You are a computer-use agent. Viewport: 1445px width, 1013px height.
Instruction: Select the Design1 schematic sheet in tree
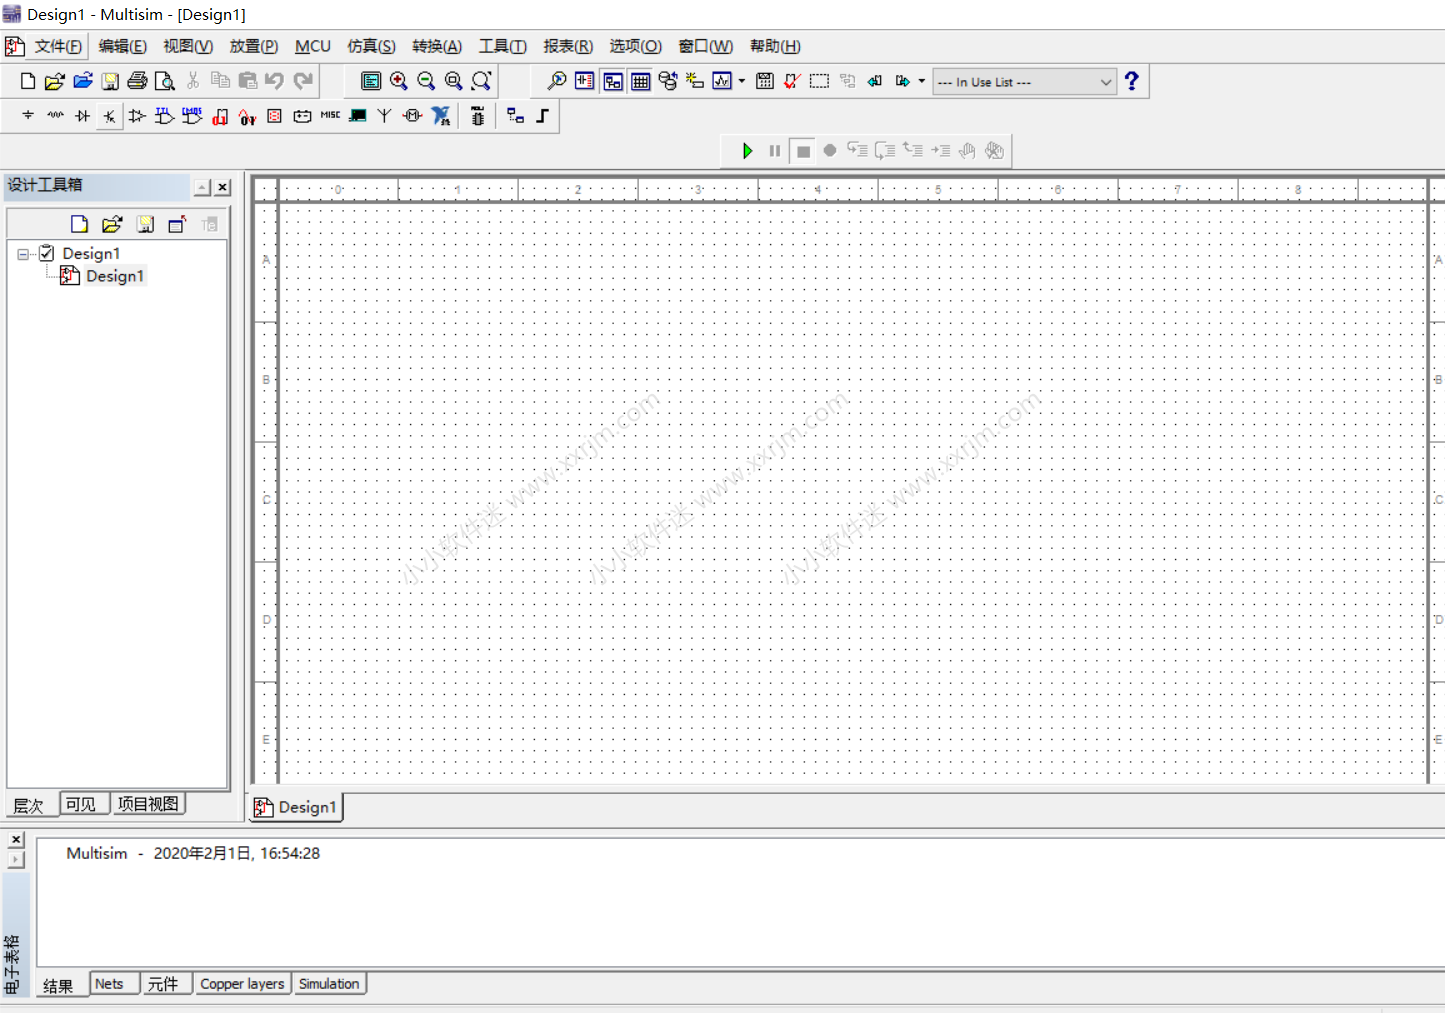tap(114, 276)
